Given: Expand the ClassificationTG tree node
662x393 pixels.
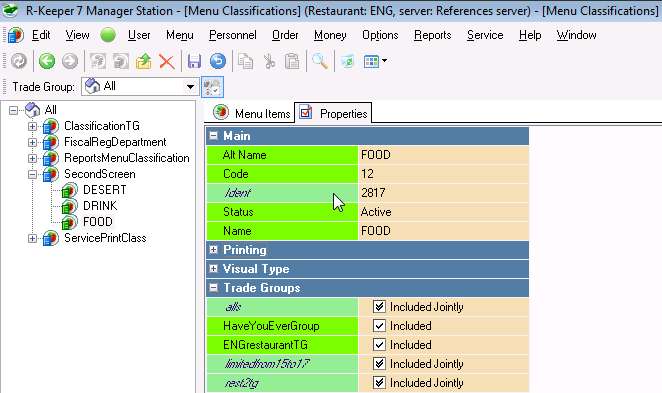Looking at the screenshot, I should click(32, 126).
